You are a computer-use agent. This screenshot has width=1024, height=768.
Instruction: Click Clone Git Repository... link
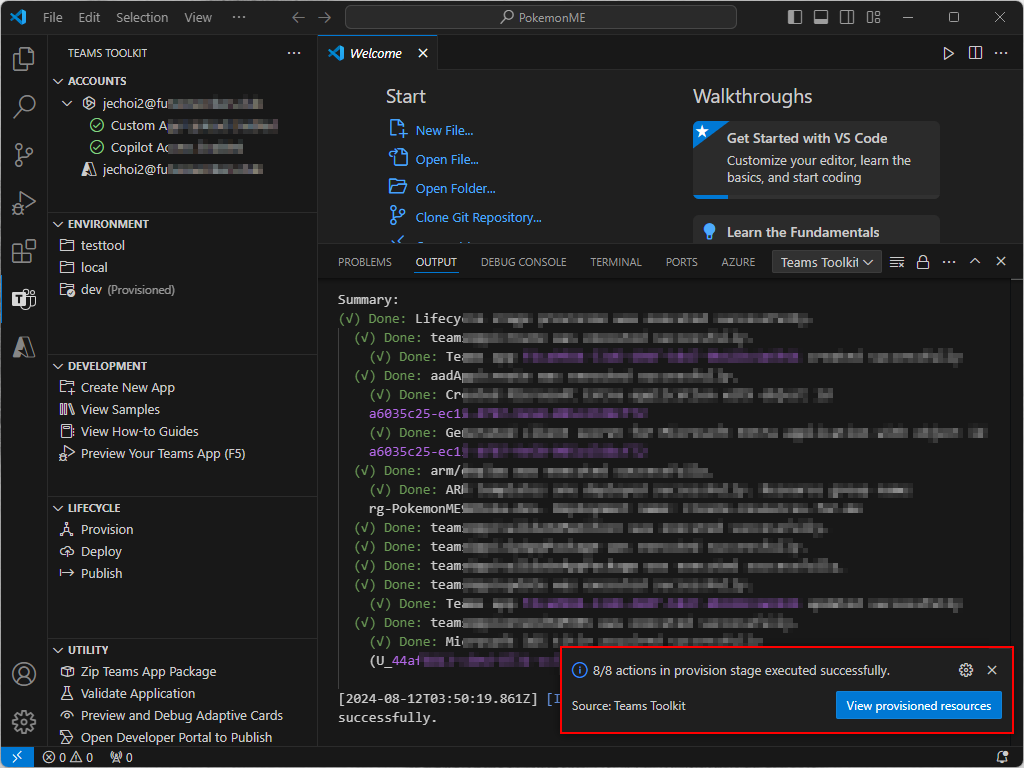click(x=478, y=217)
